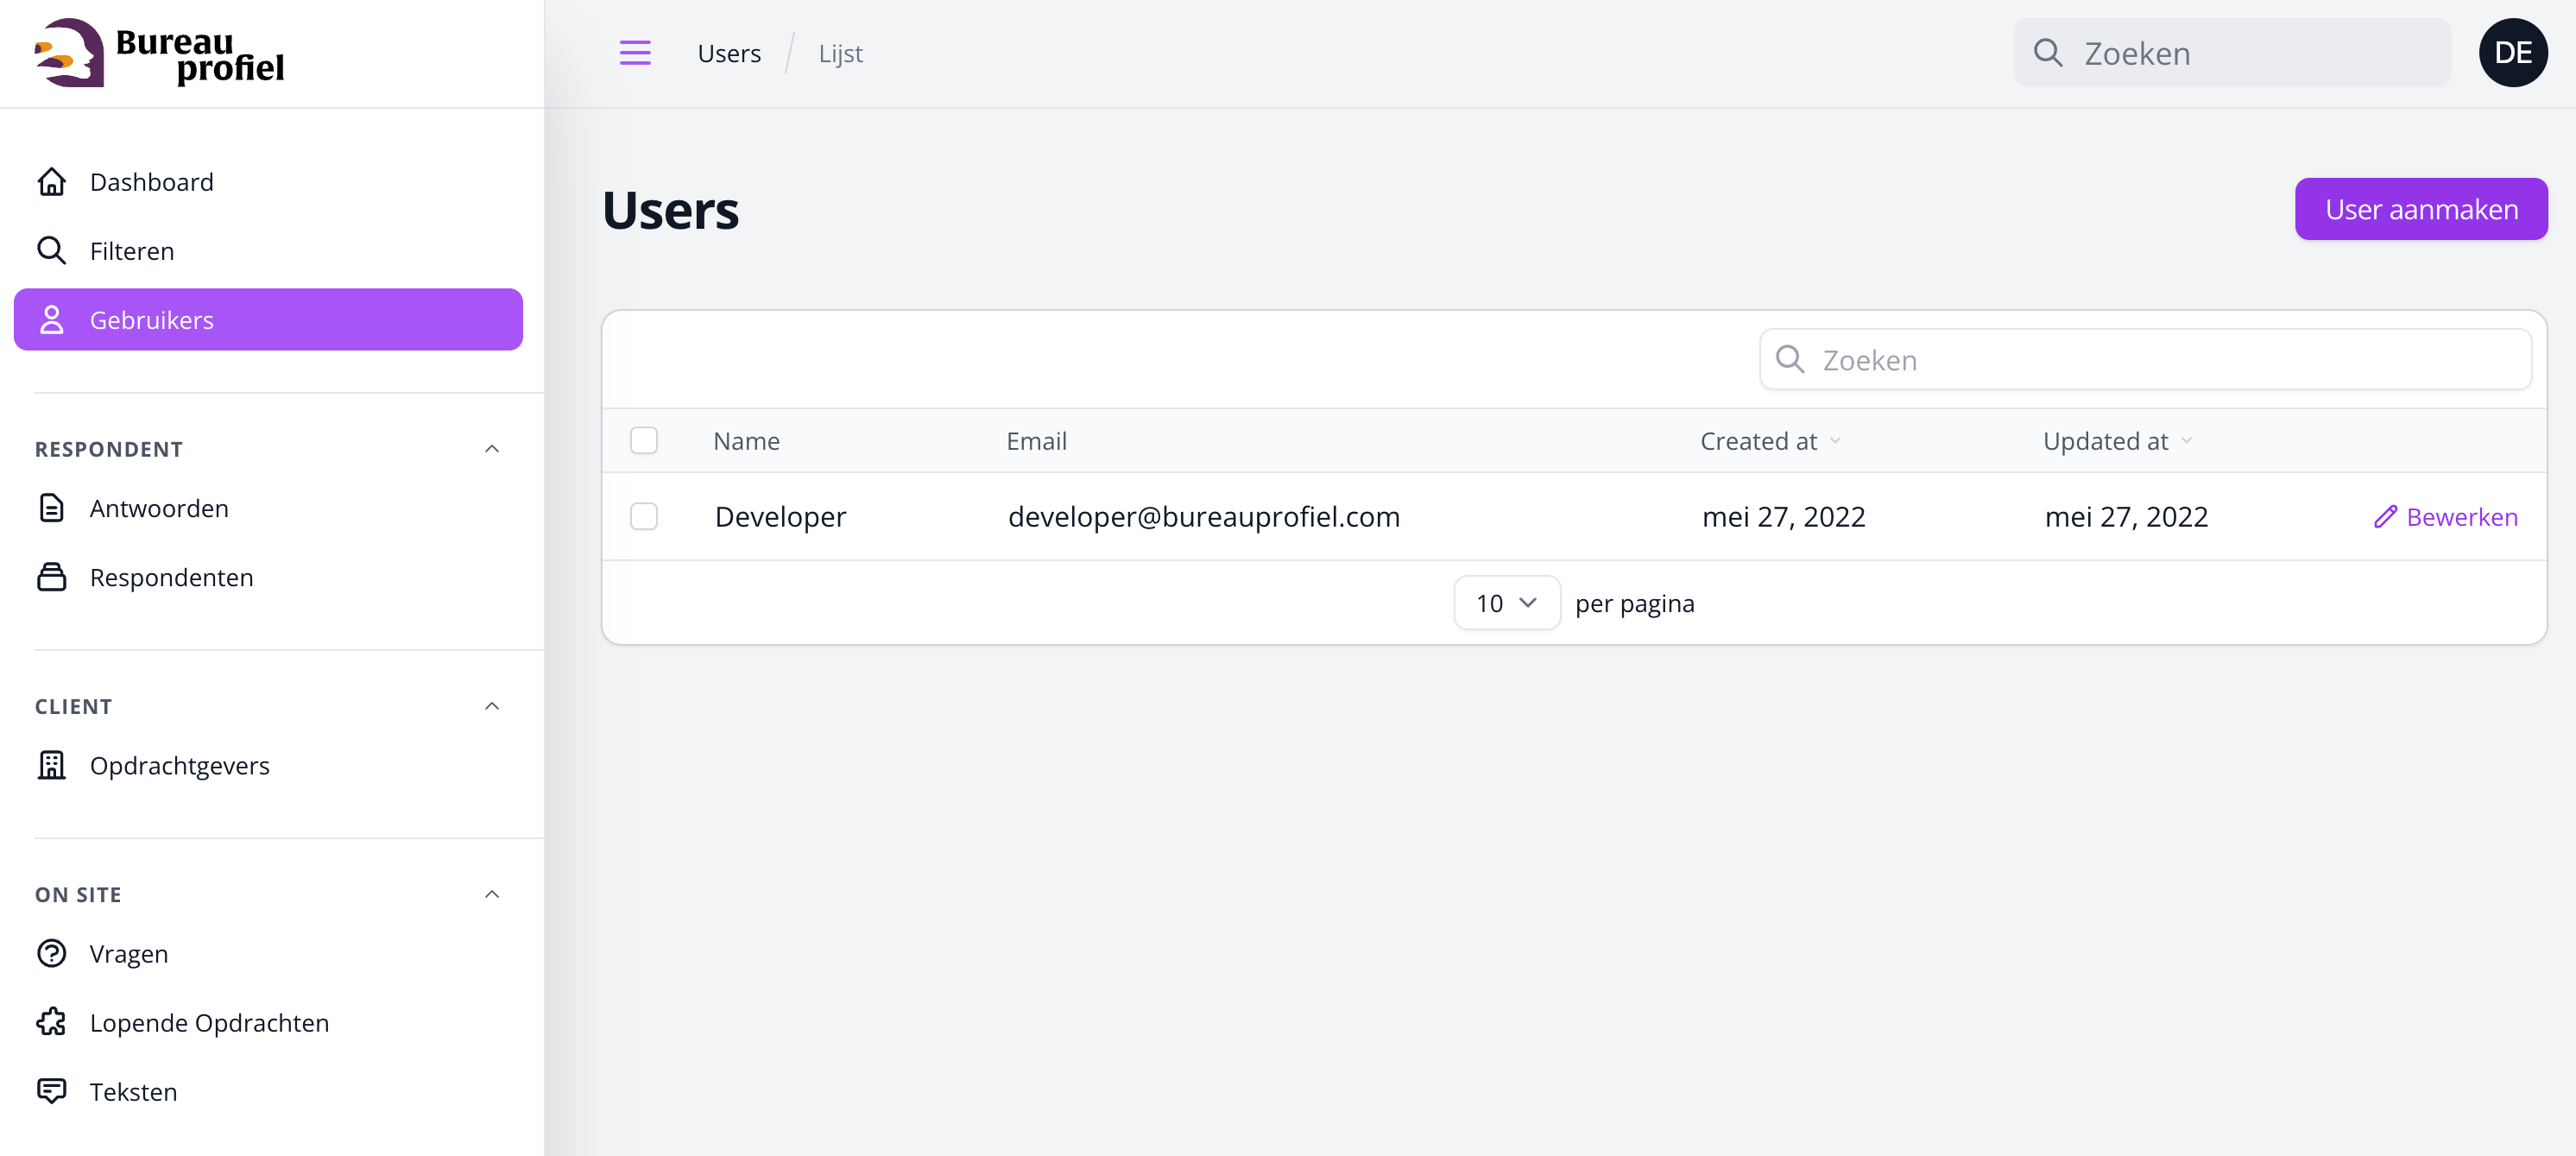Open Dashboard in the sidebar

[x=268, y=182]
